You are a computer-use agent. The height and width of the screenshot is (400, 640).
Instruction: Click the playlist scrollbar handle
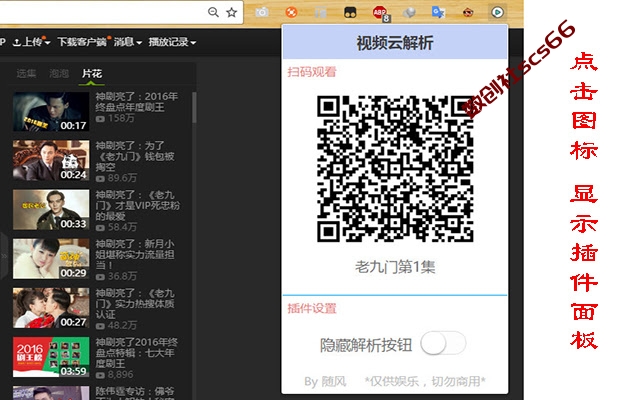coord(194,107)
